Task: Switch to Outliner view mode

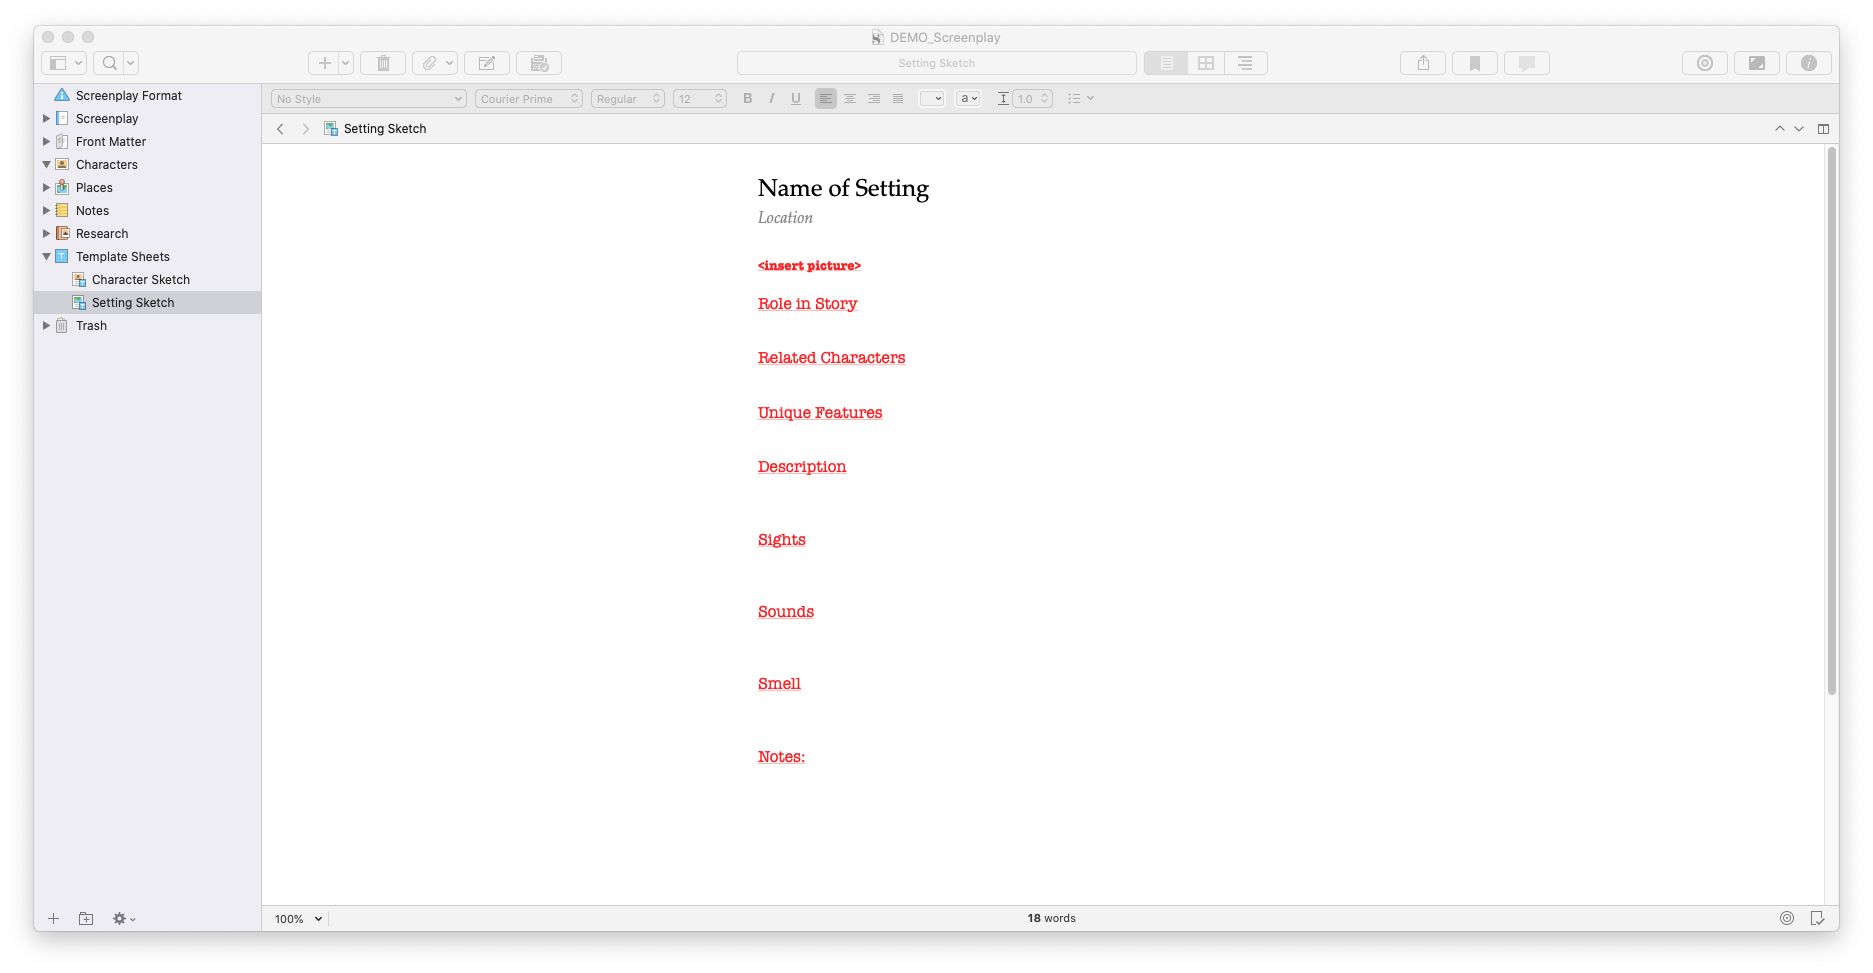Action: (x=1245, y=62)
